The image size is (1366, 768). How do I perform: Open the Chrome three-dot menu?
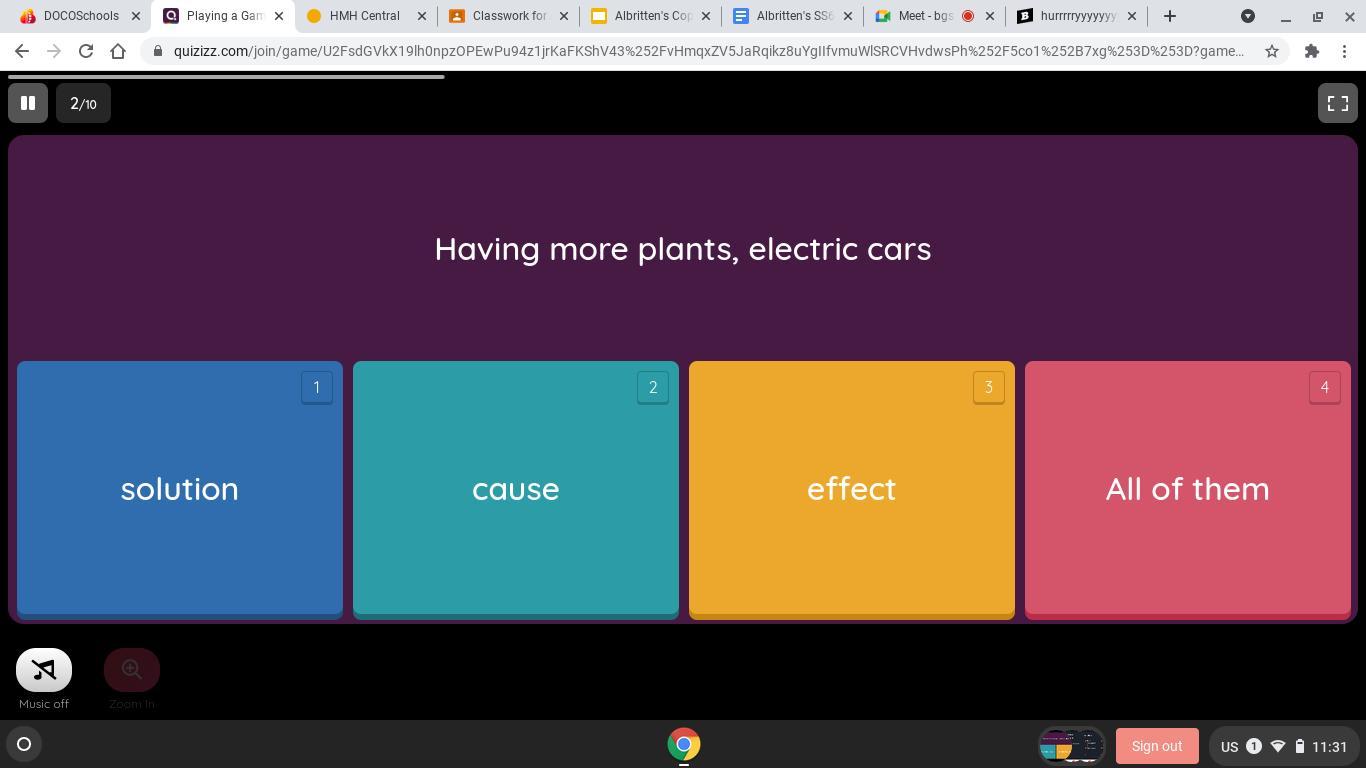(1344, 51)
